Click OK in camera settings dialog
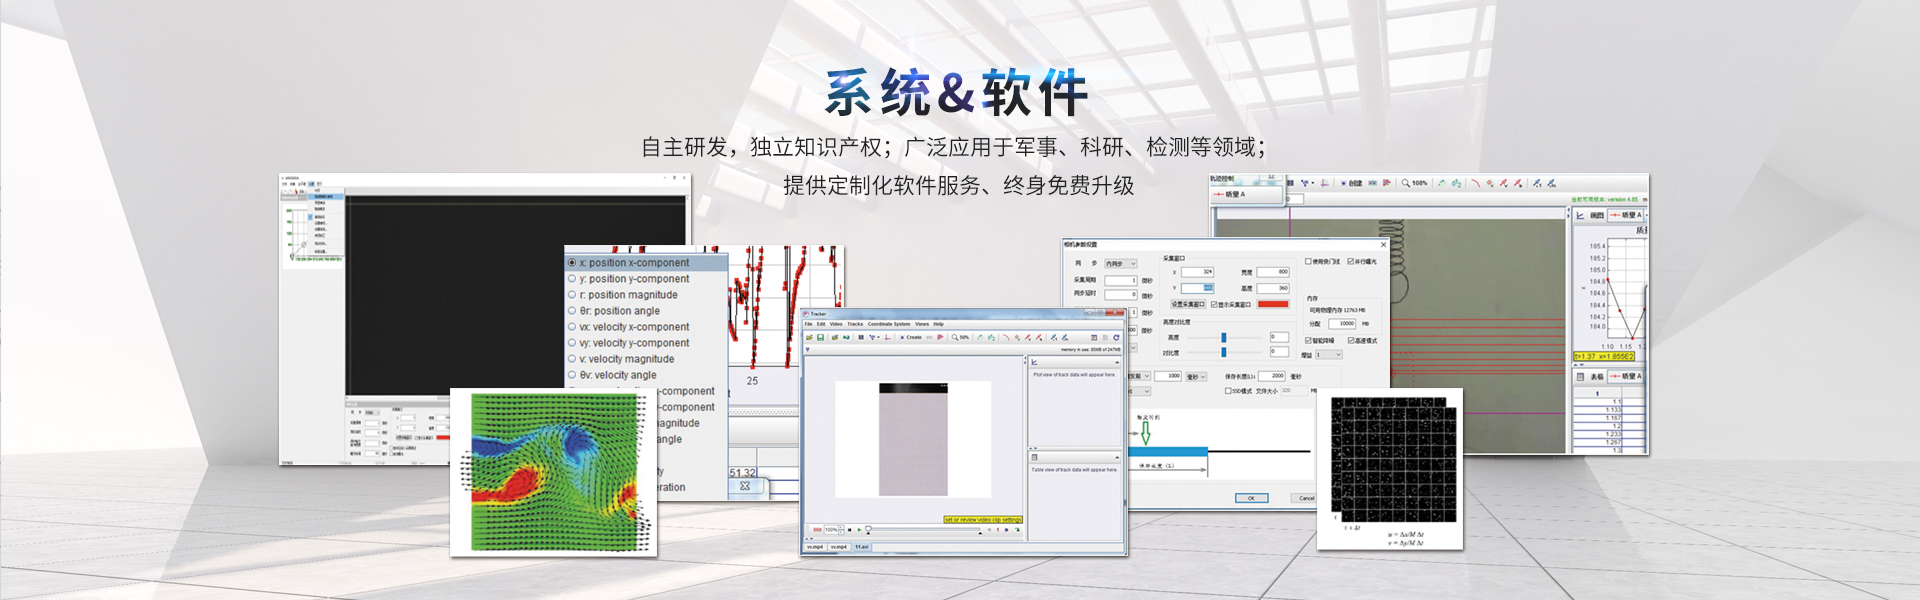 (1250, 498)
